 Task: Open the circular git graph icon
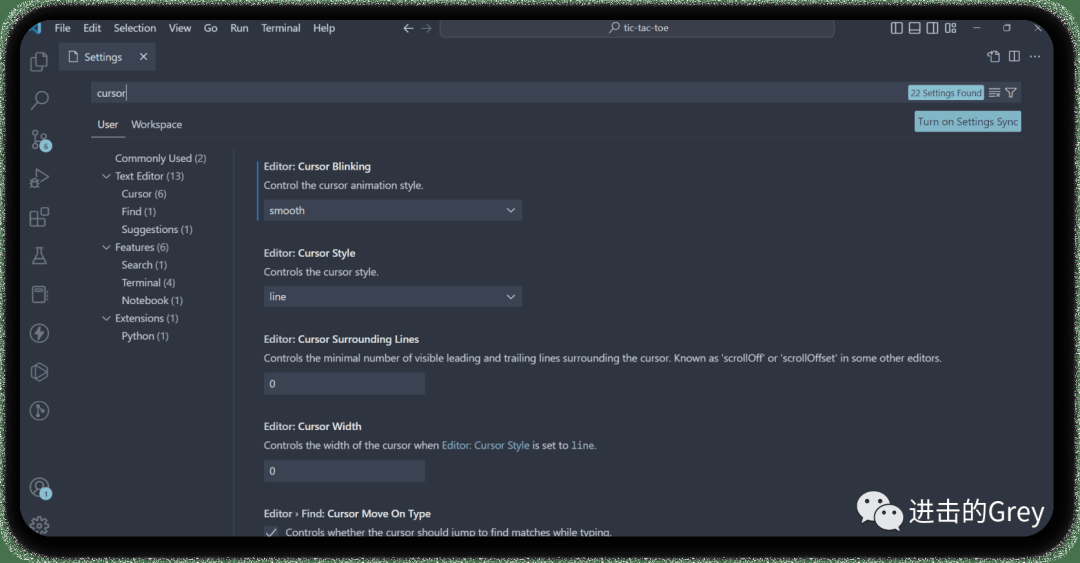39,411
